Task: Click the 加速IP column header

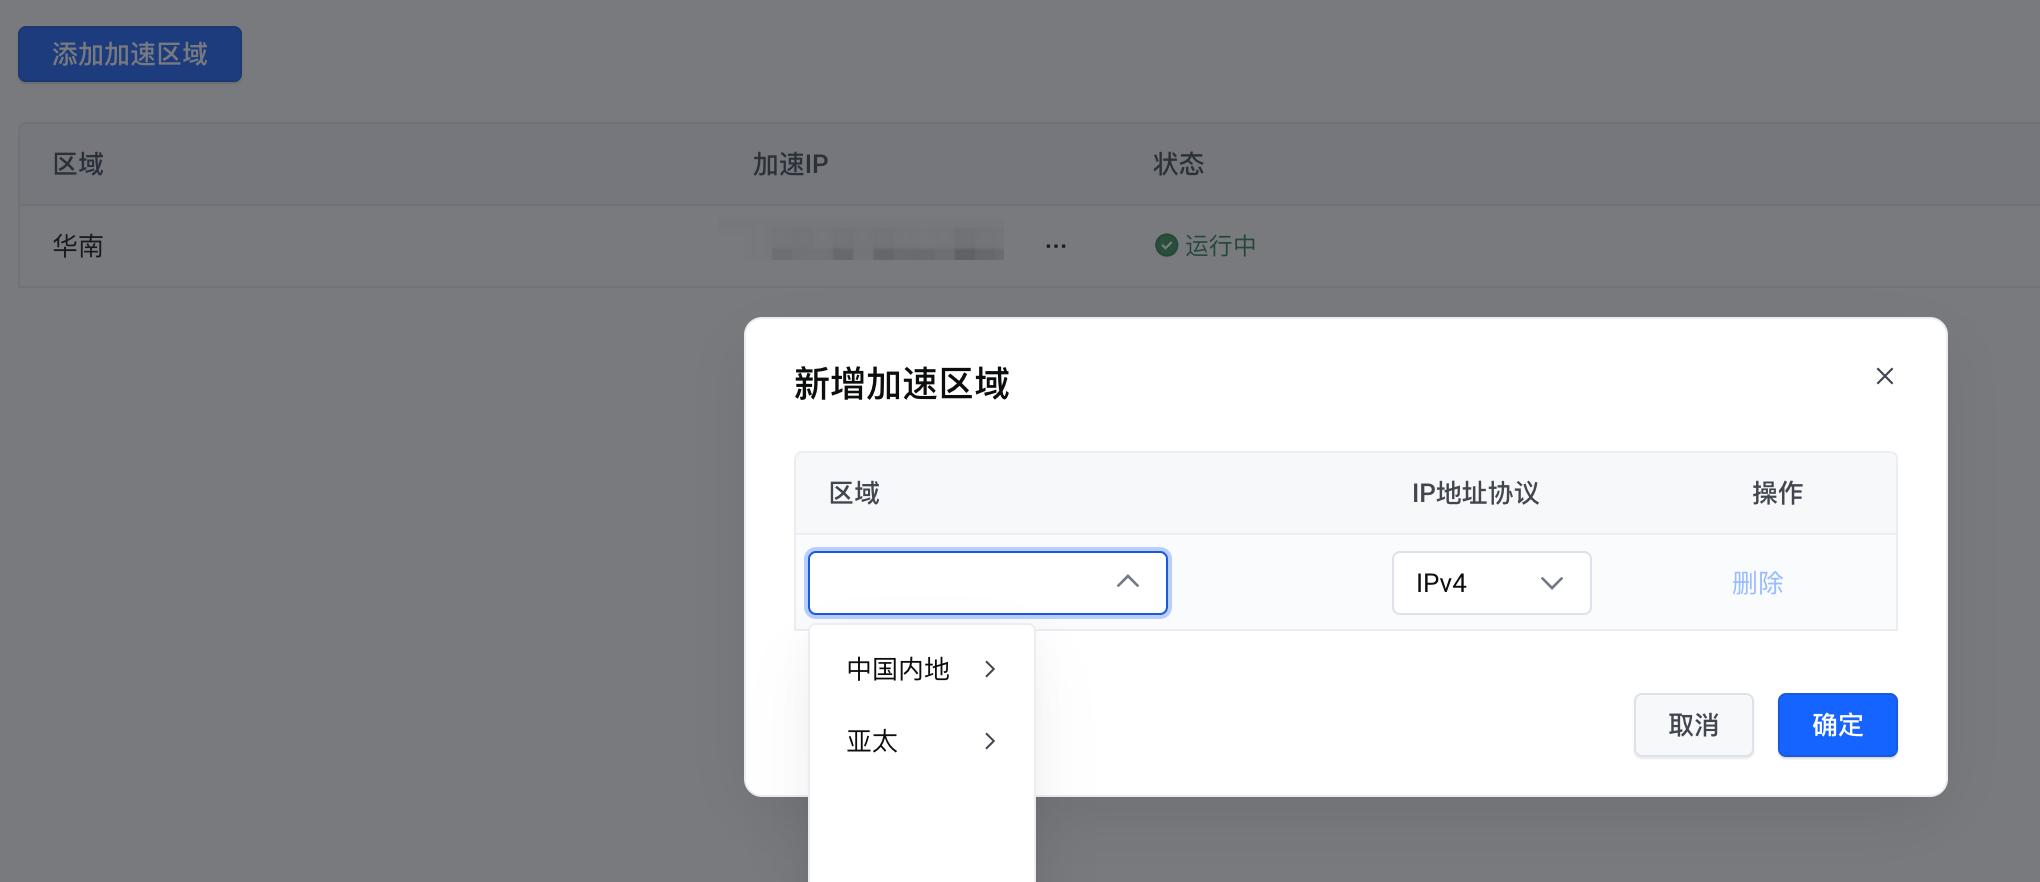Action: coord(790,164)
